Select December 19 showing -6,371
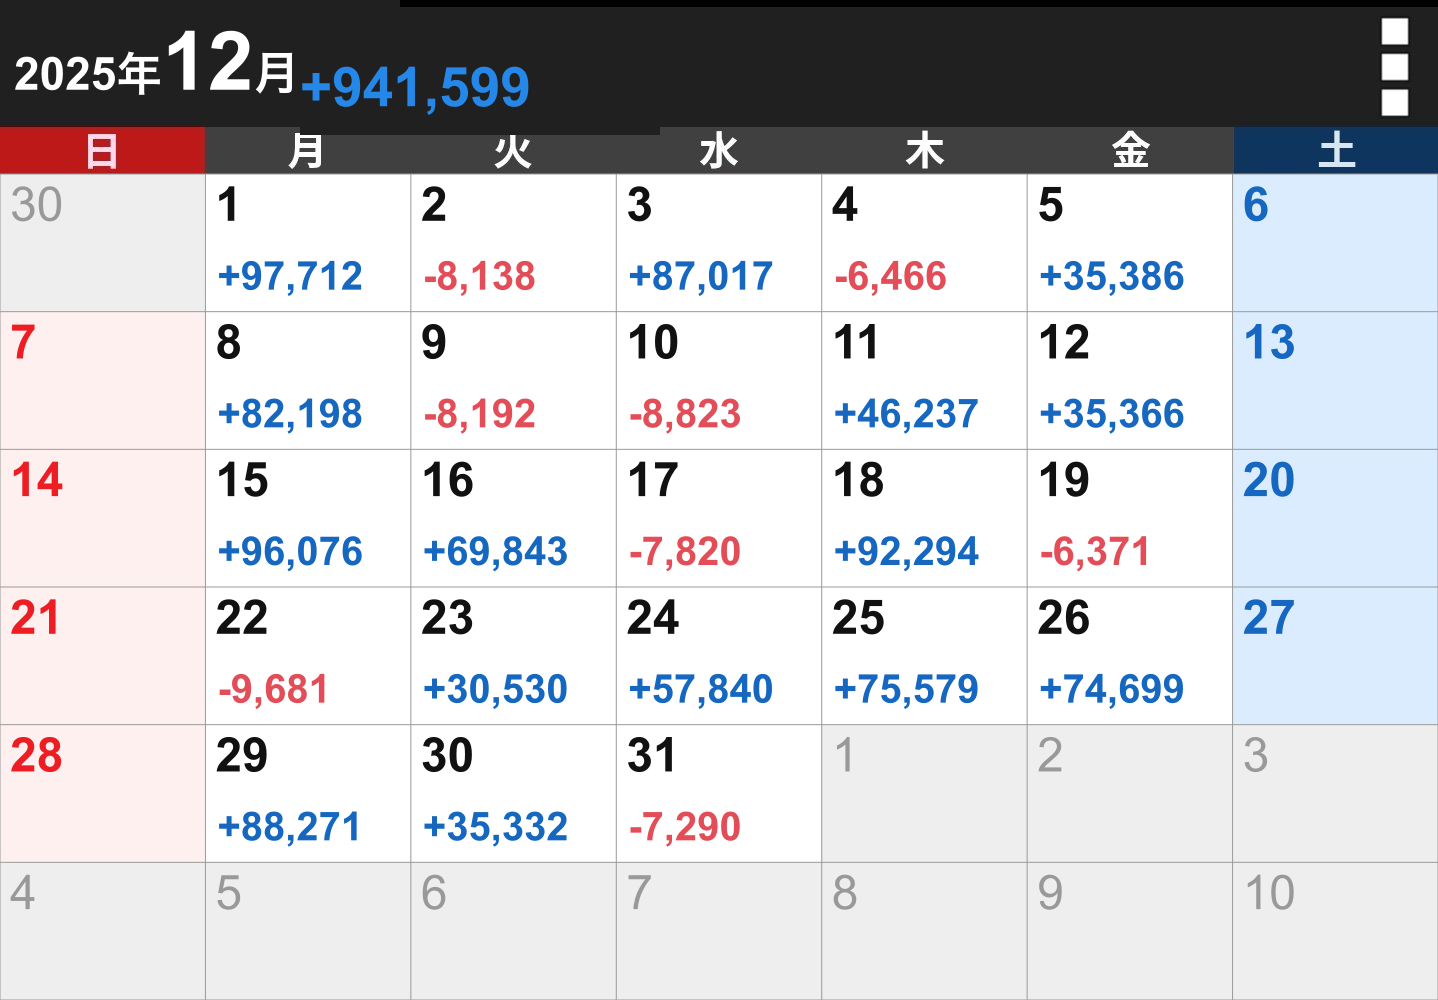 point(1130,518)
